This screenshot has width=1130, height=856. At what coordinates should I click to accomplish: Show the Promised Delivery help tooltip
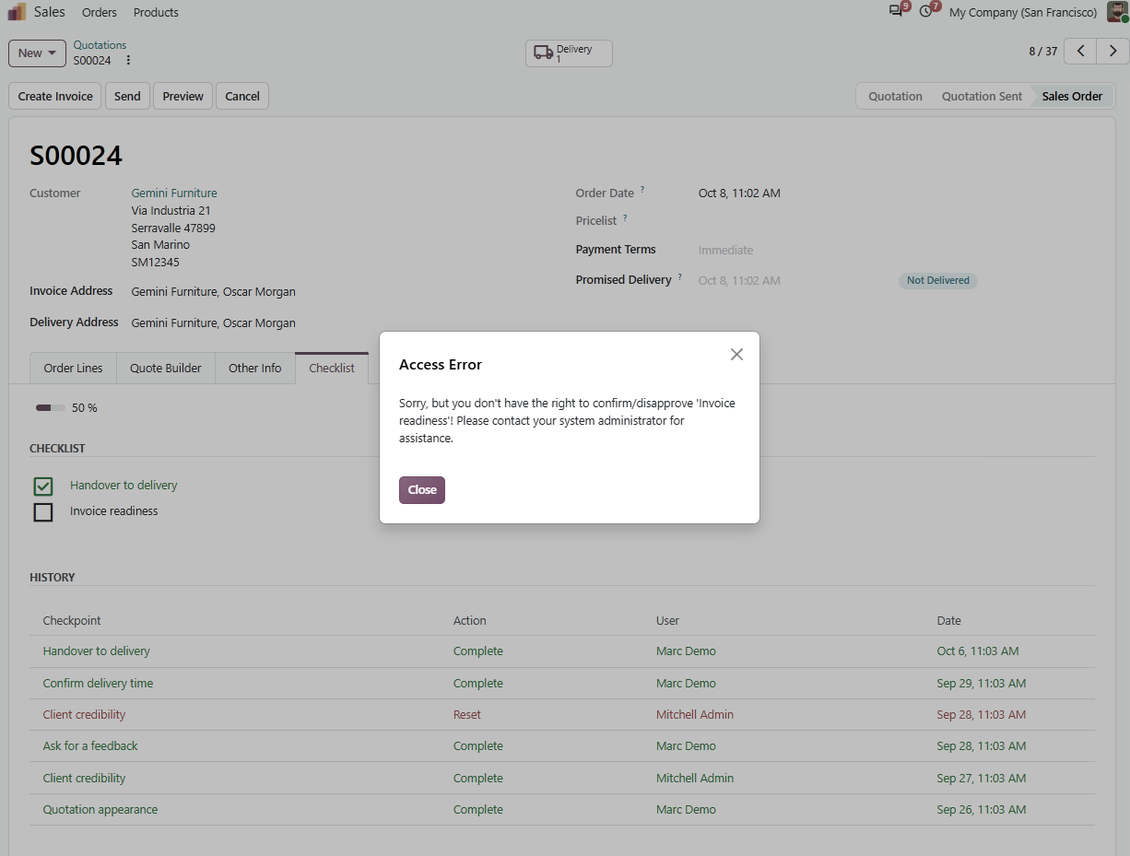(680, 277)
